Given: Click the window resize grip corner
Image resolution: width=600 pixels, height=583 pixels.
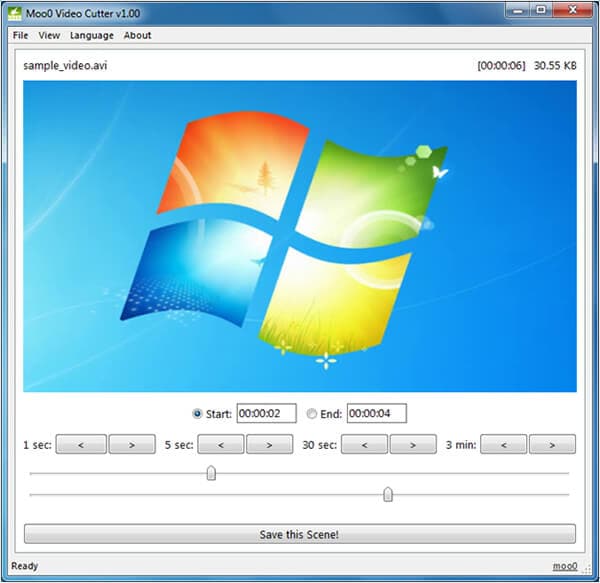Looking at the screenshot, I should (x=586, y=570).
